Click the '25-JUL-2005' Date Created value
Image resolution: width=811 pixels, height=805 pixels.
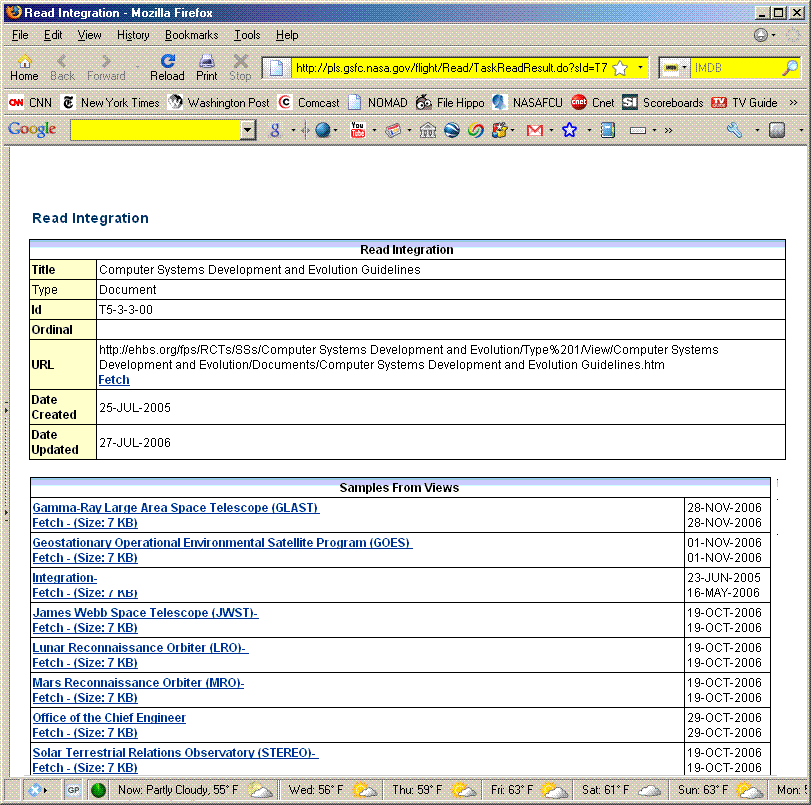pyautogui.click(x=135, y=408)
